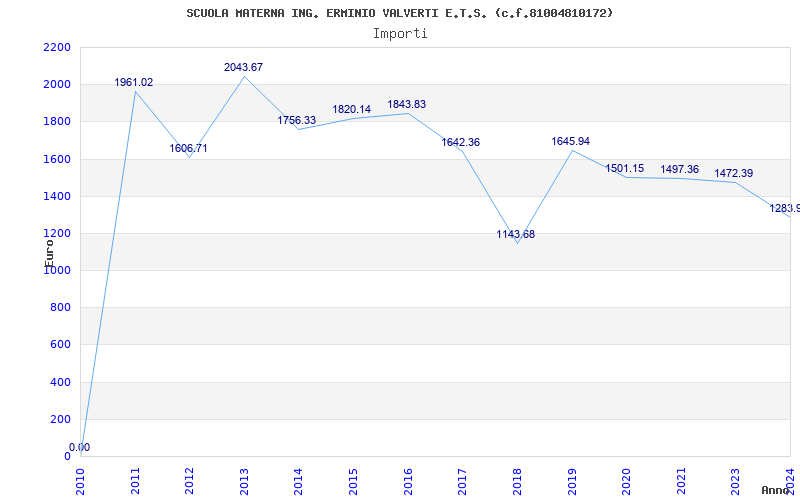This screenshot has height=500, width=800.
Task: Click the 1820.14 value label
Action: pos(352,109)
